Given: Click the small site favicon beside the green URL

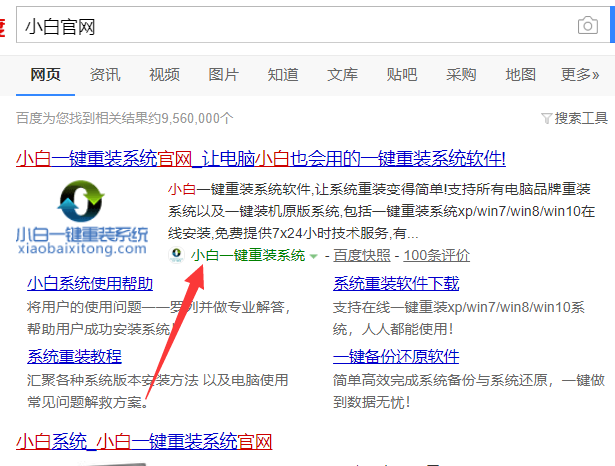Looking at the screenshot, I should 176,255.
